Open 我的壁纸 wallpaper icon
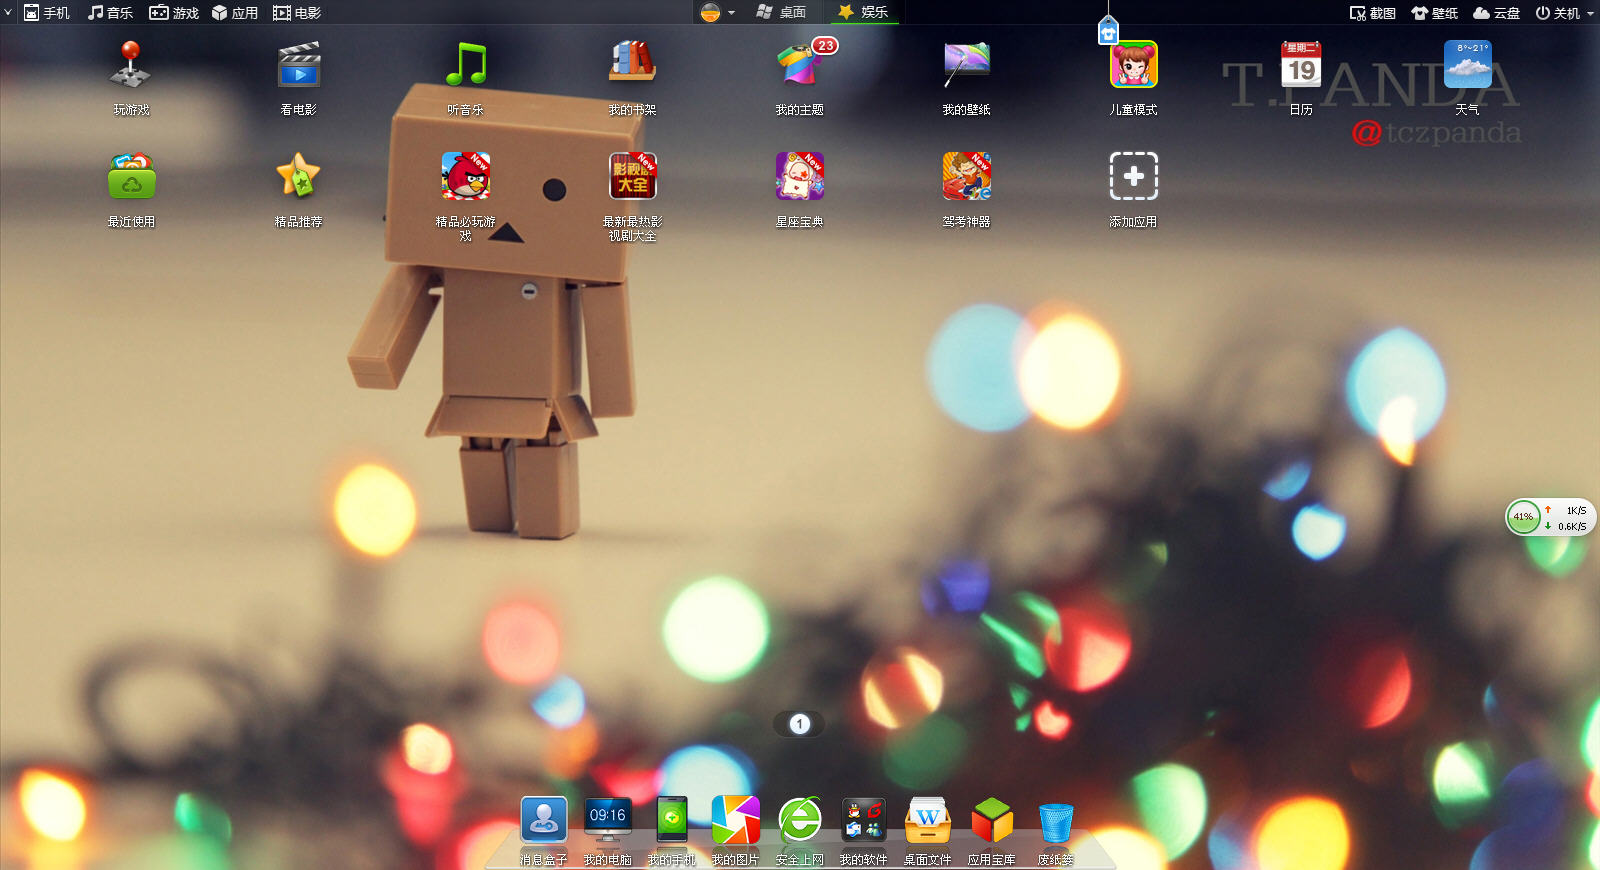This screenshot has height=870, width=1600. (967, 65)
